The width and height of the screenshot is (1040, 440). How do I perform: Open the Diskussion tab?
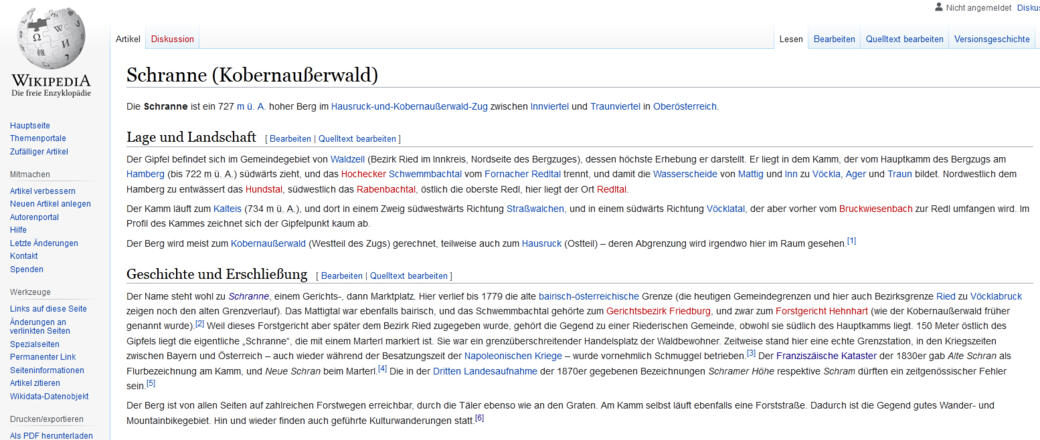(172, 39)
